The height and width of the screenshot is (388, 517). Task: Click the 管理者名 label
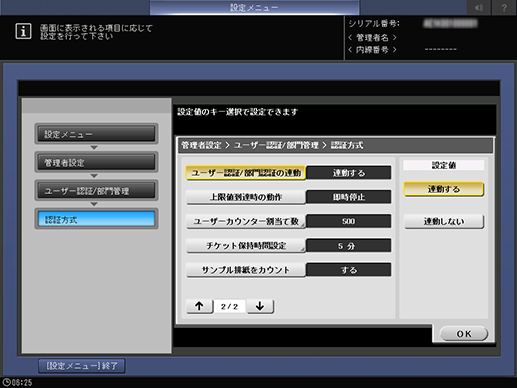tap(372, 37)
